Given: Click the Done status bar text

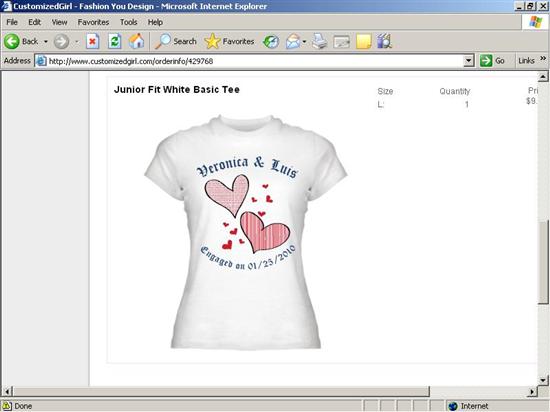Looking at the screenshot, I should (x=23, y=406).
